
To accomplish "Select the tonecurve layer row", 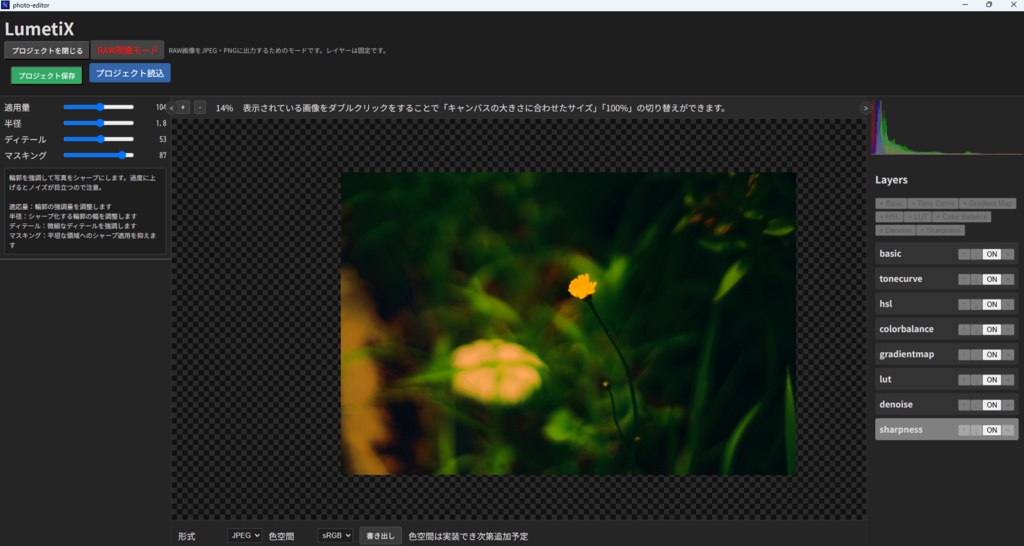I will click(x=946, y=279).
